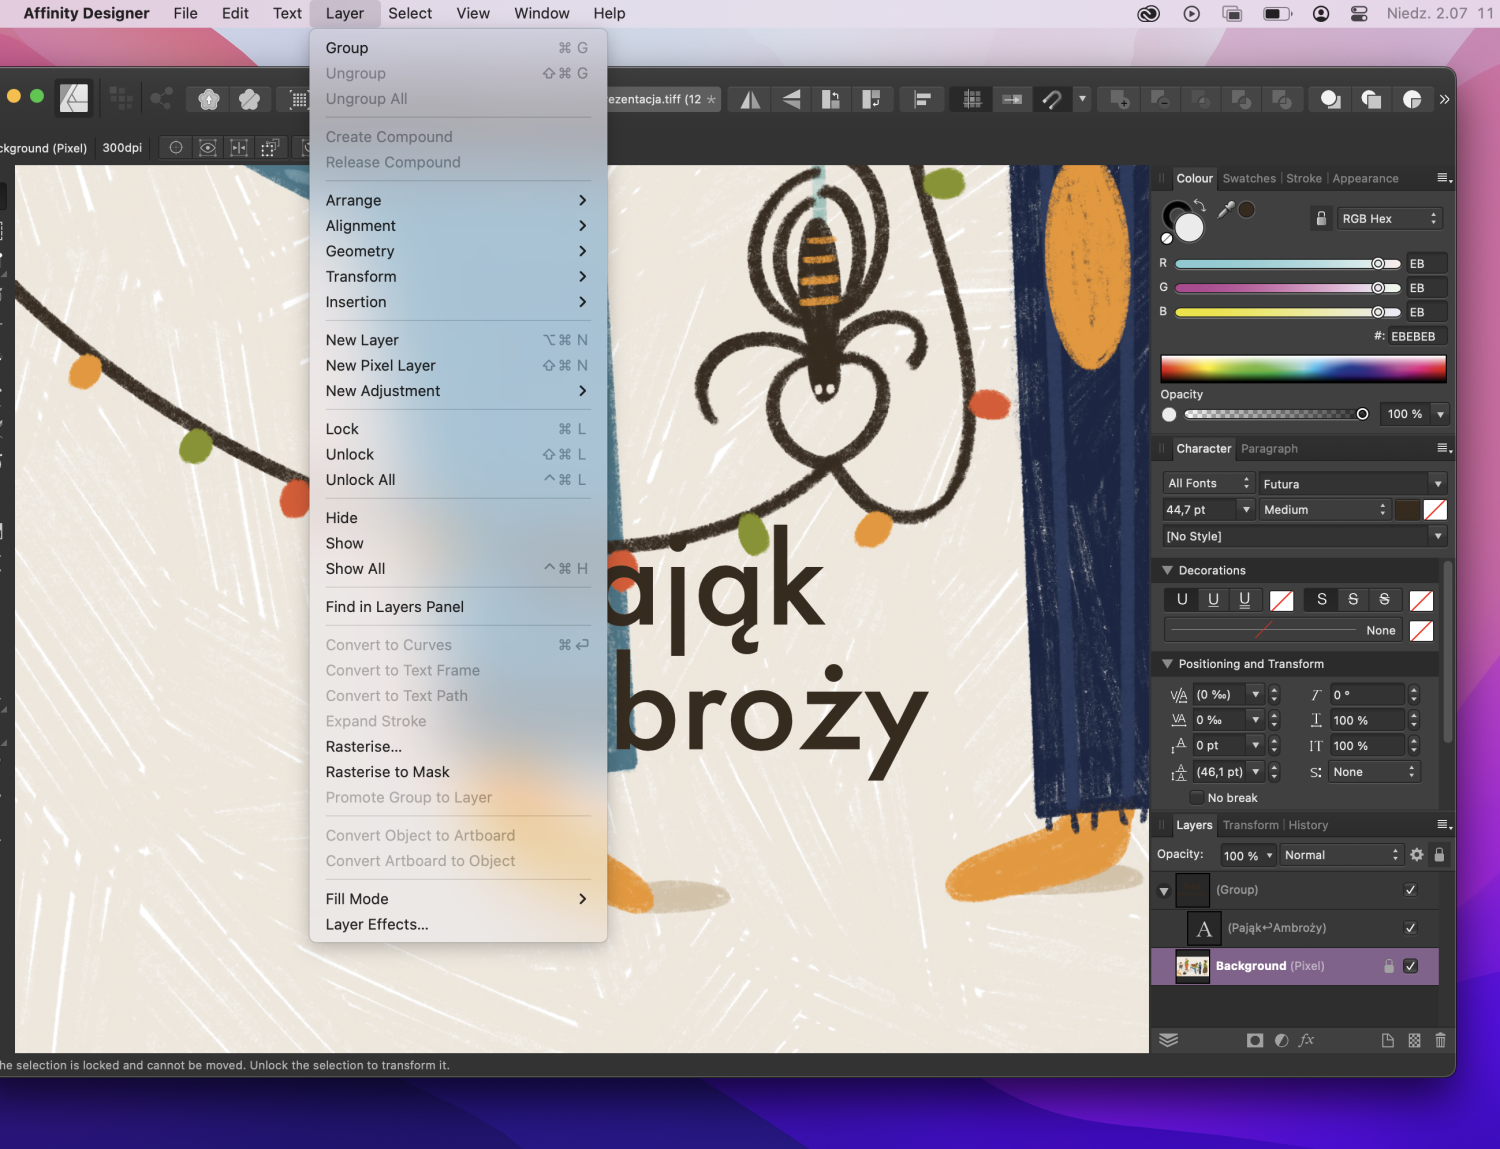
Task: Hide the Background layer via its checkbox
Action: [x=1410, y=966]
